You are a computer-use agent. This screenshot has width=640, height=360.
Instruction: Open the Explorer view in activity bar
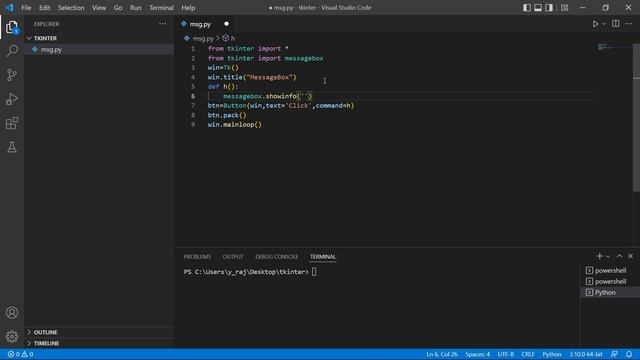point(12,27)
